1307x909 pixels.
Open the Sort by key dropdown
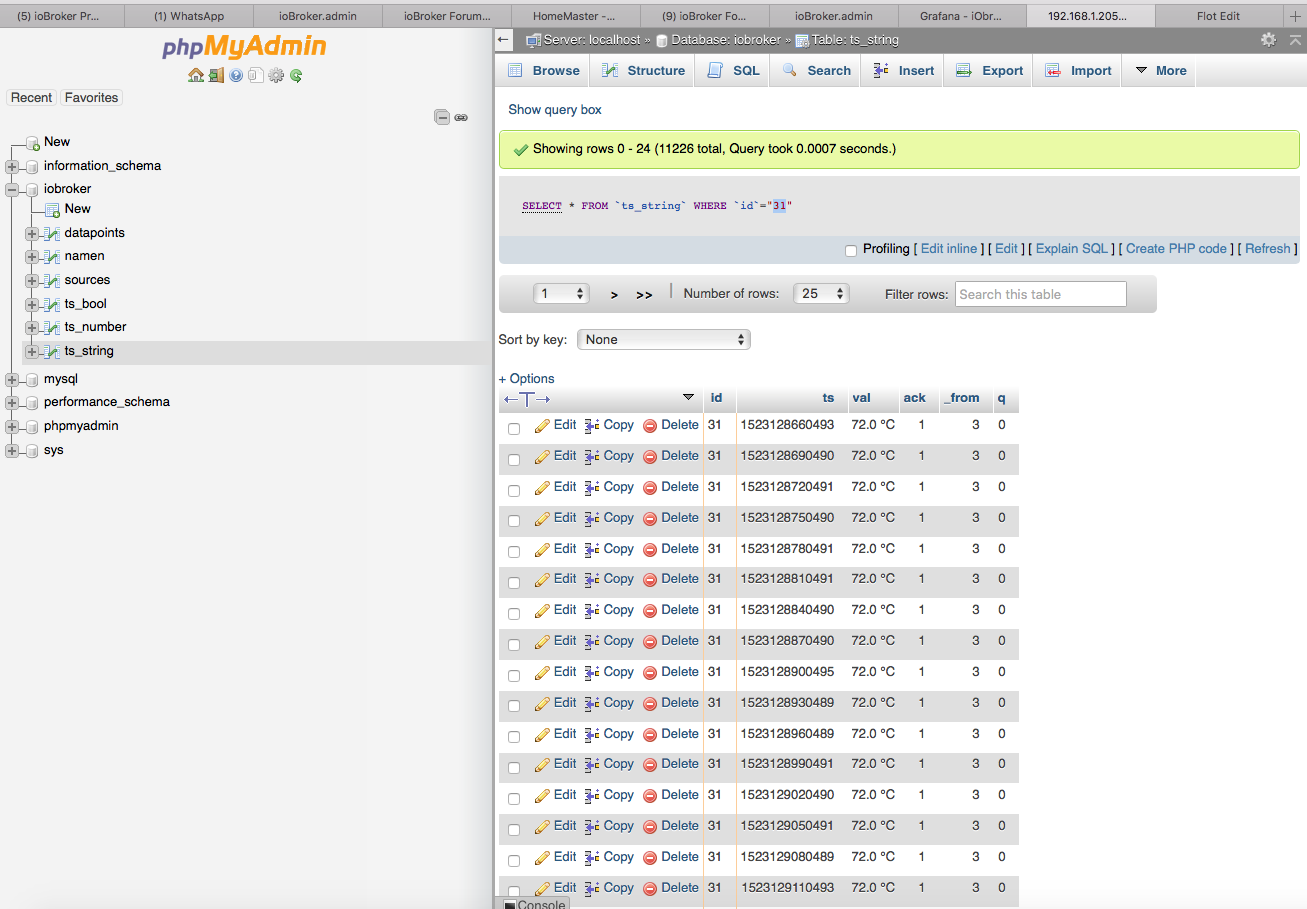pyautogui.click(x=664, y=340)
